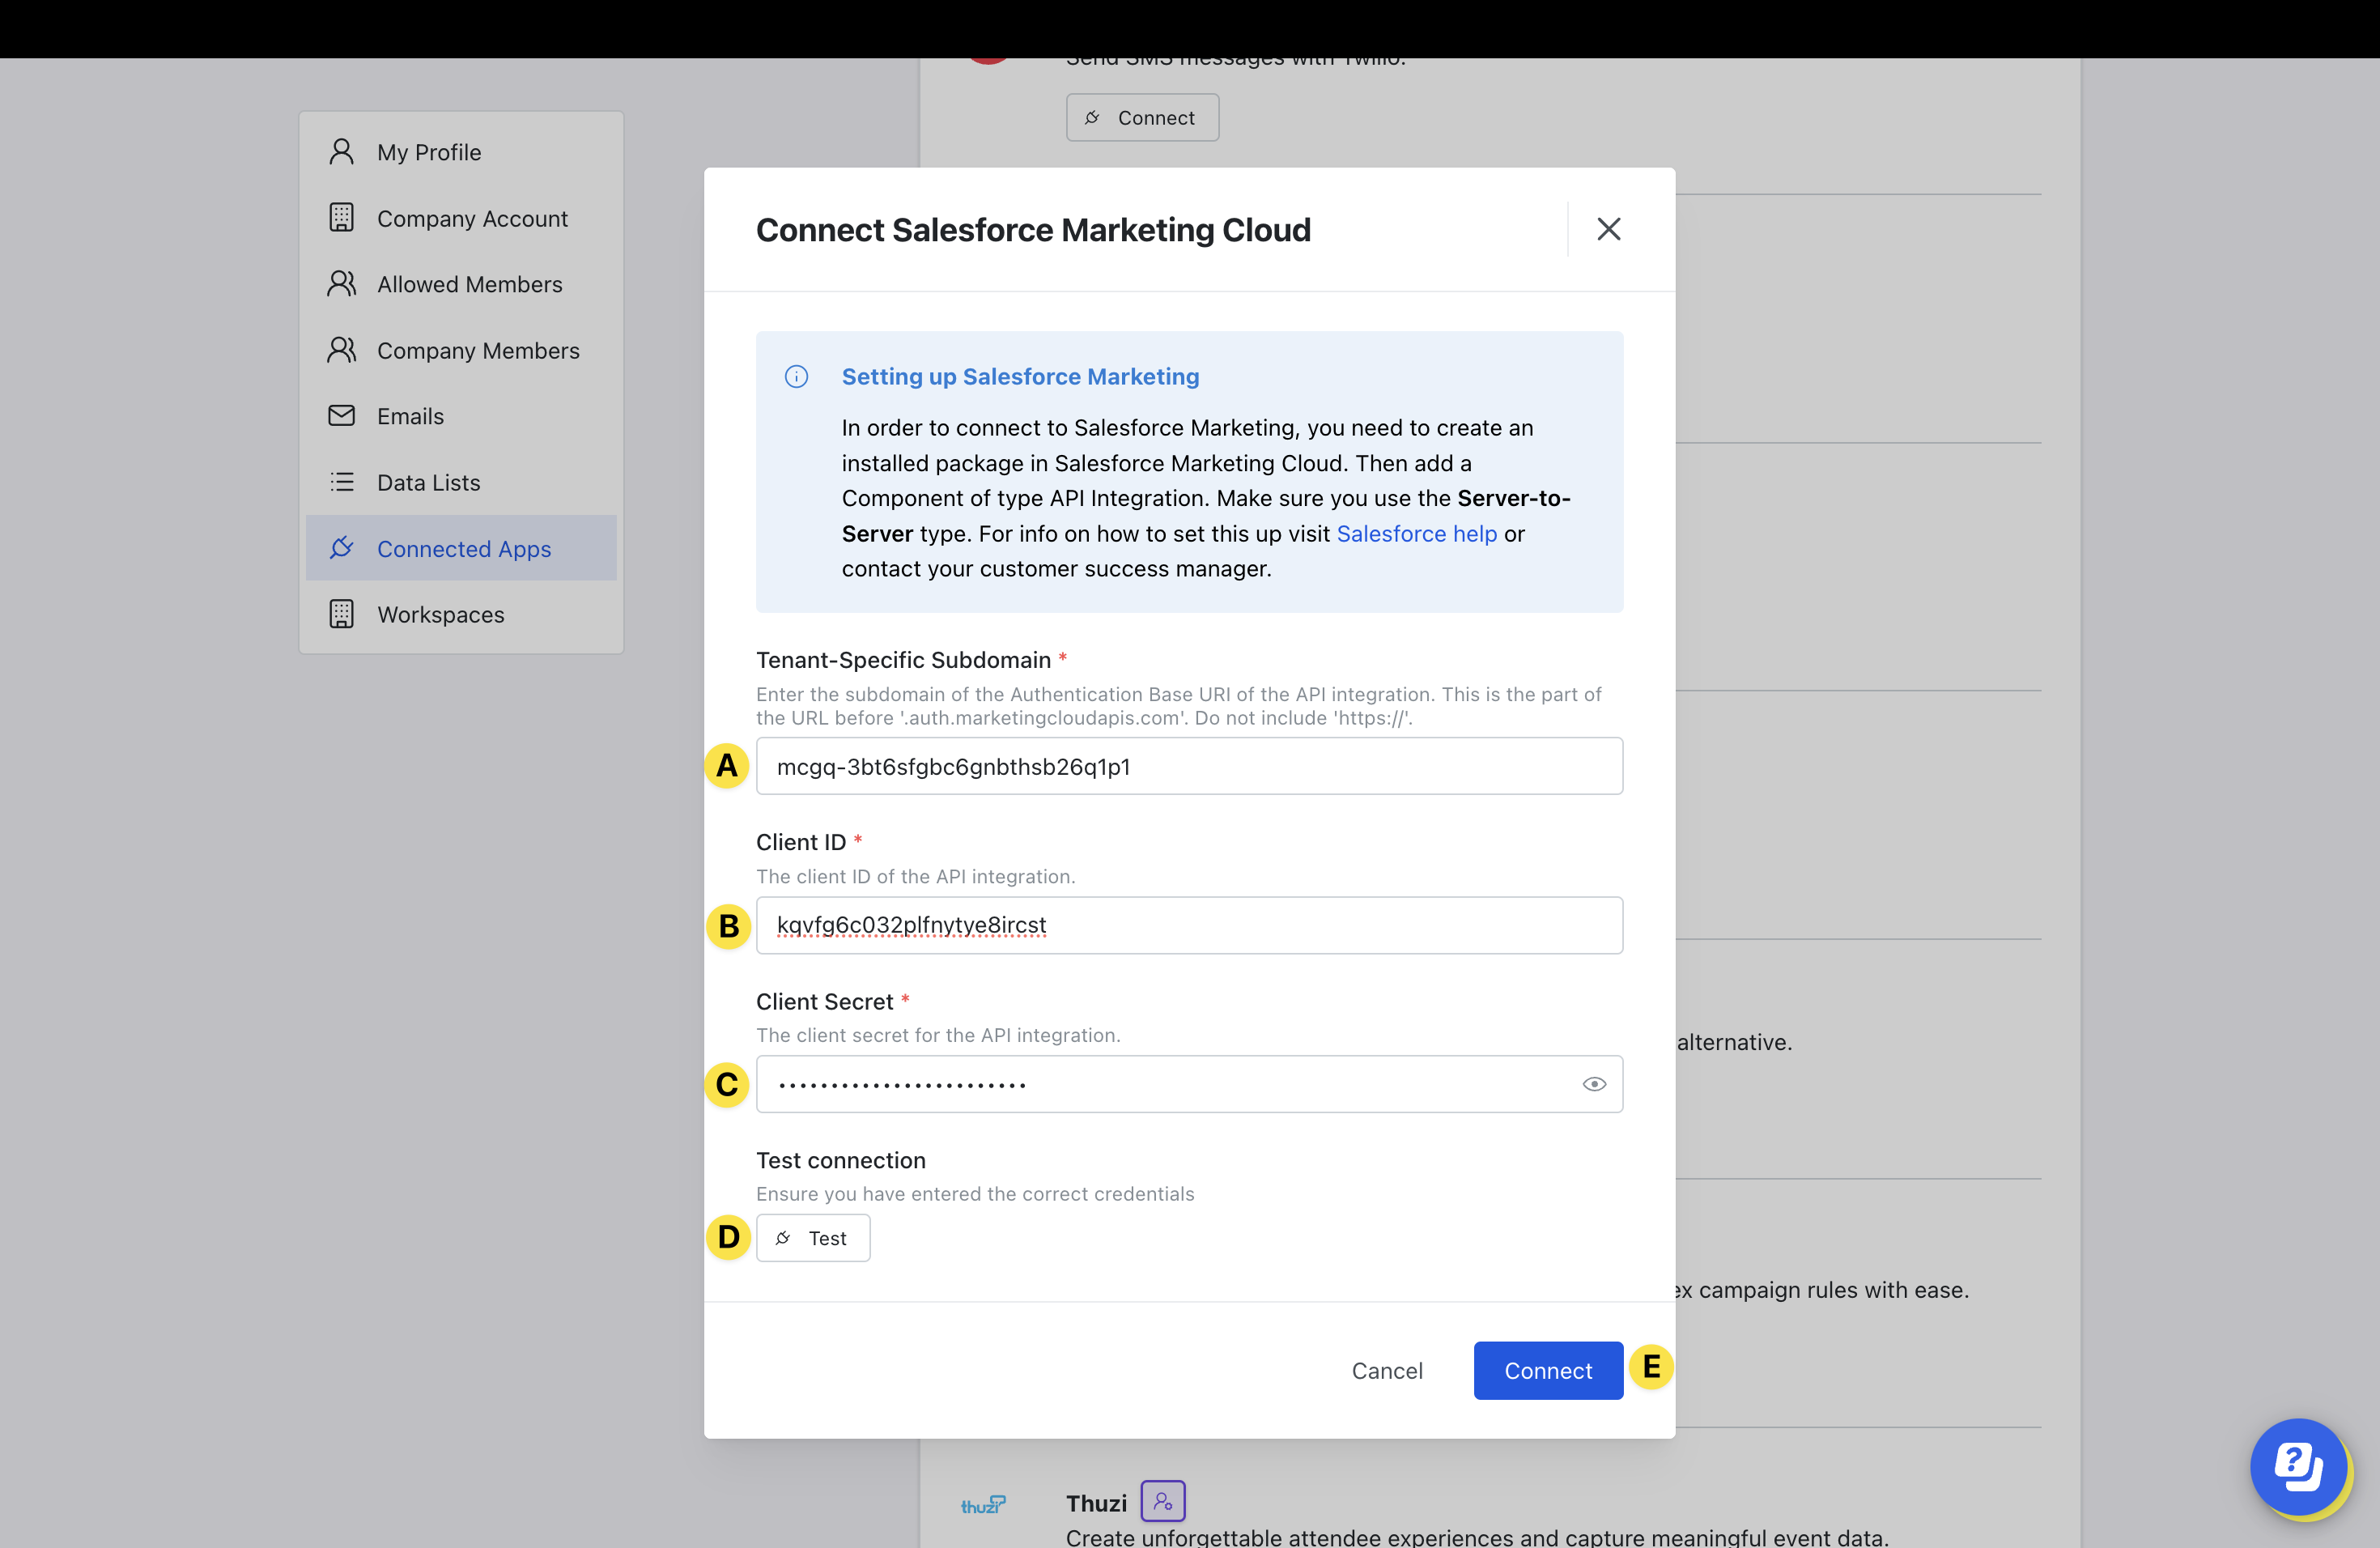Open Allowed Members in sidebar
This screenshot has height=1548, width=2380.
point(469,284)
